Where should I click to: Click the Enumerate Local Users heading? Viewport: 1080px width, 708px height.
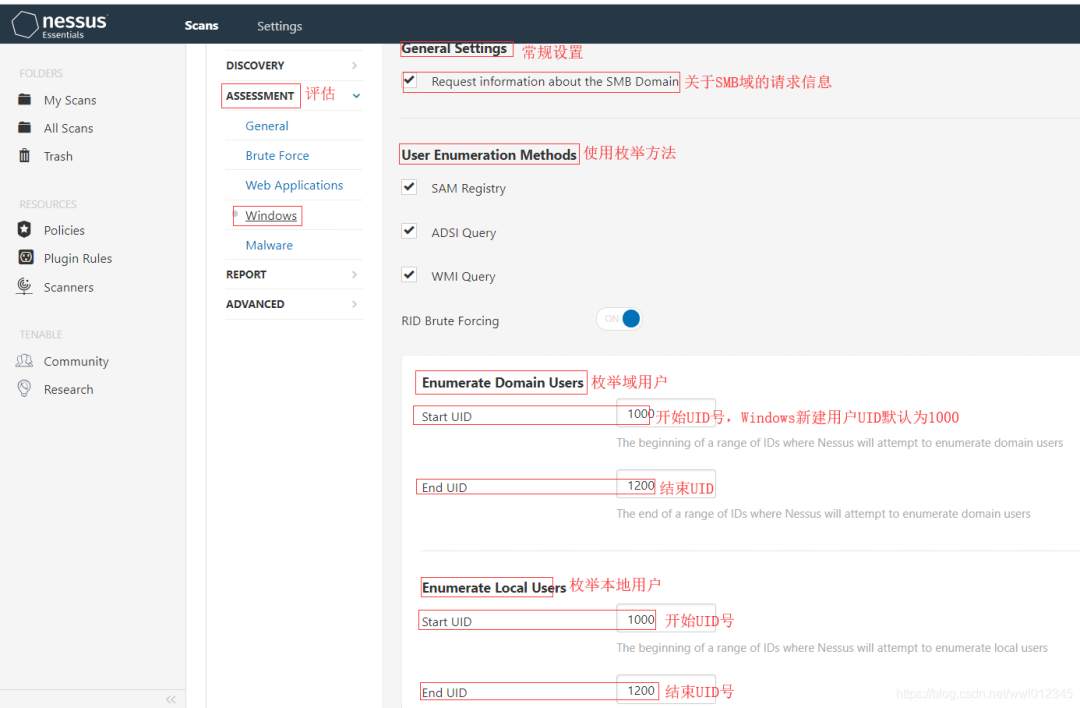pos(494,587)
